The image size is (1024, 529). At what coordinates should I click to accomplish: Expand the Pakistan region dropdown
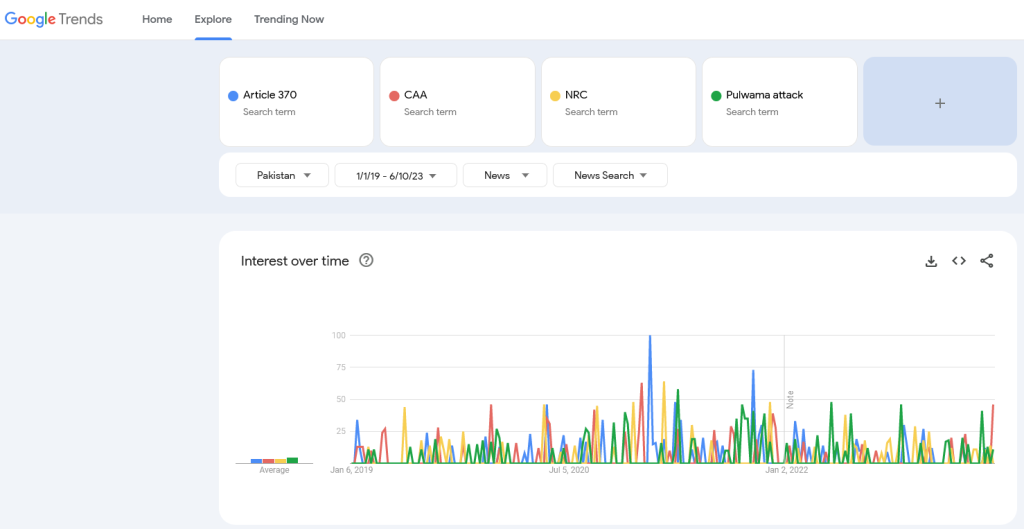(281, 175)
